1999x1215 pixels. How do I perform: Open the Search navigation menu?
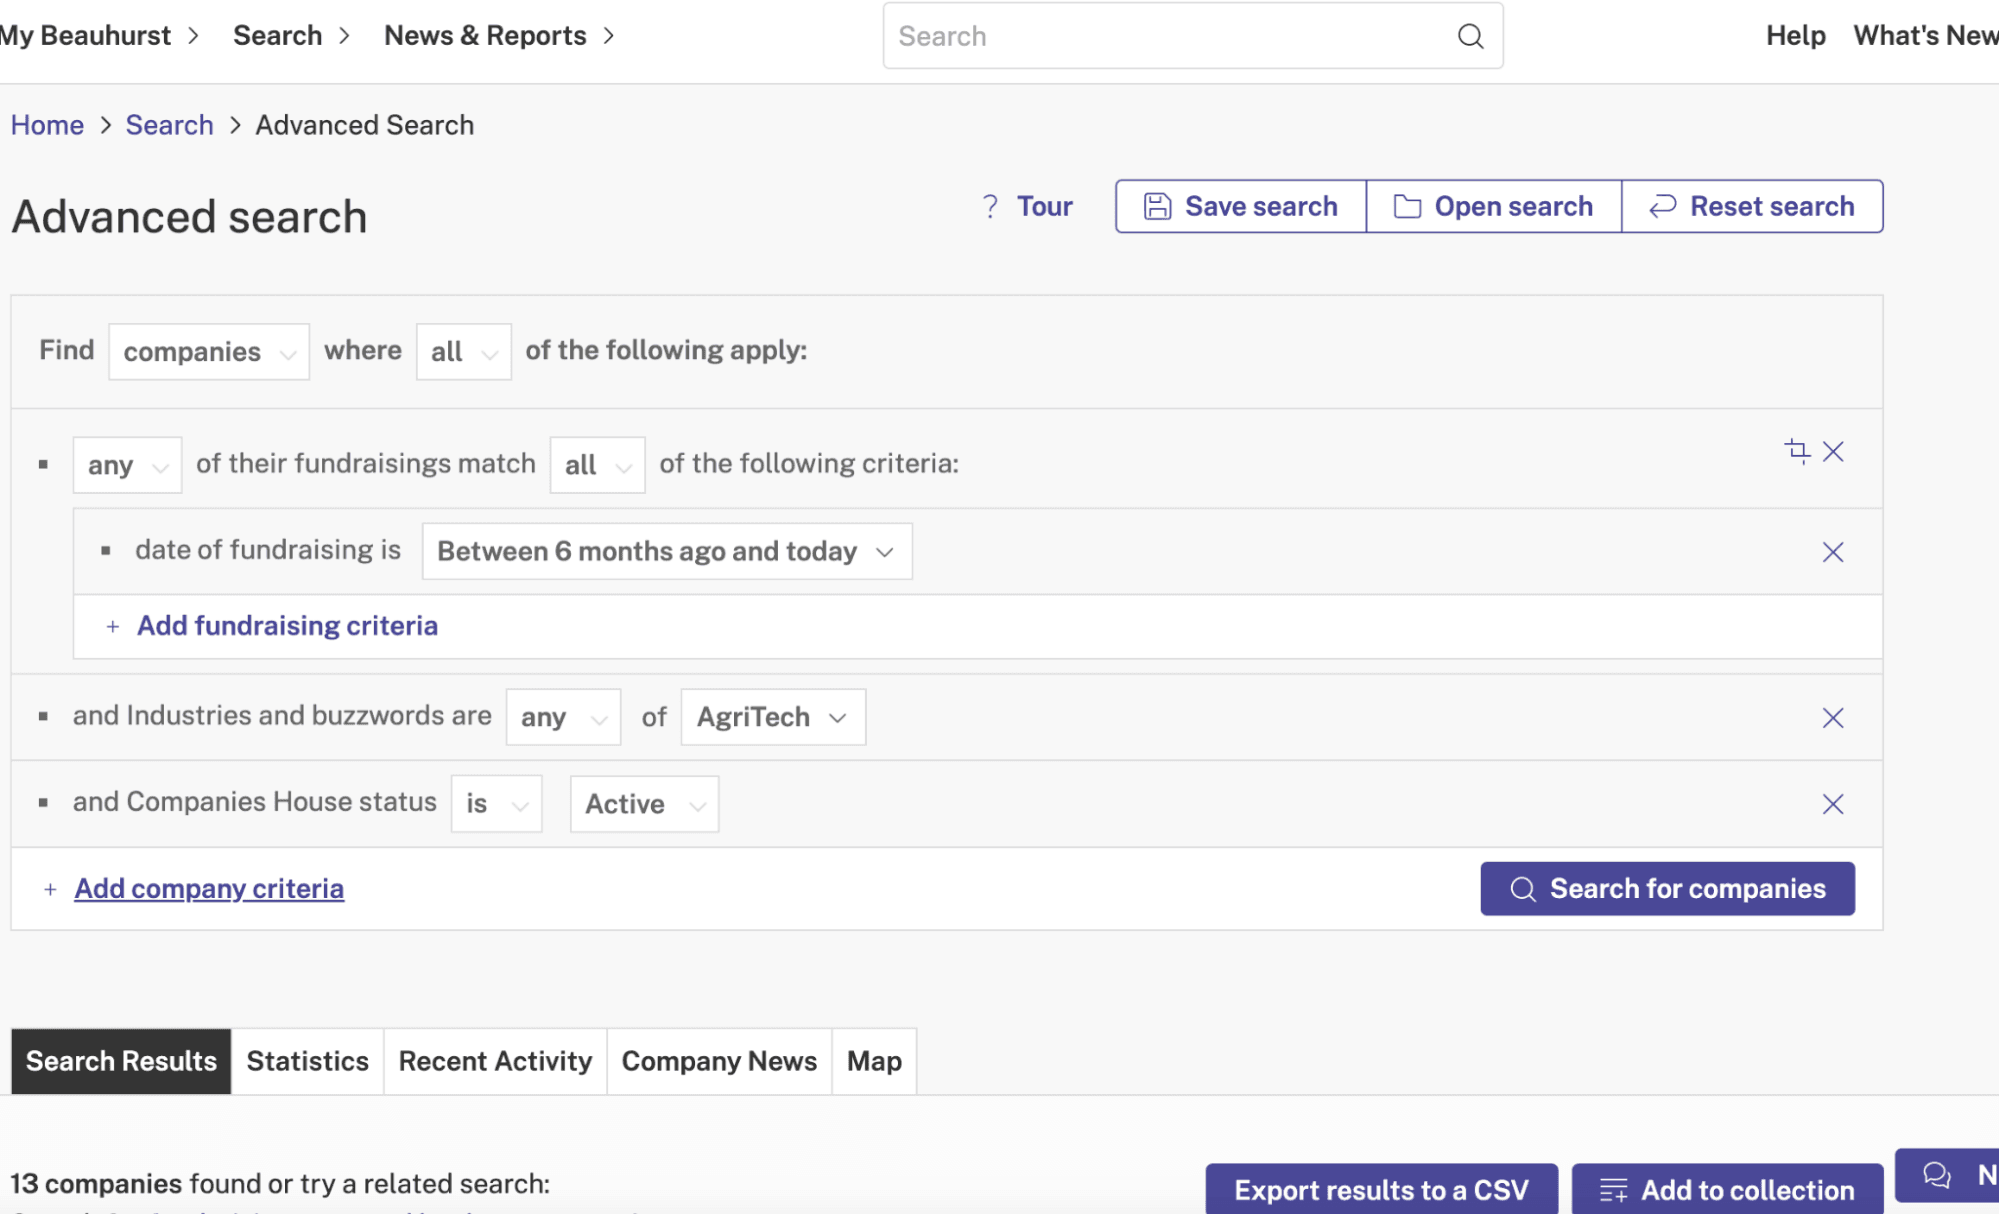point(292,36)
